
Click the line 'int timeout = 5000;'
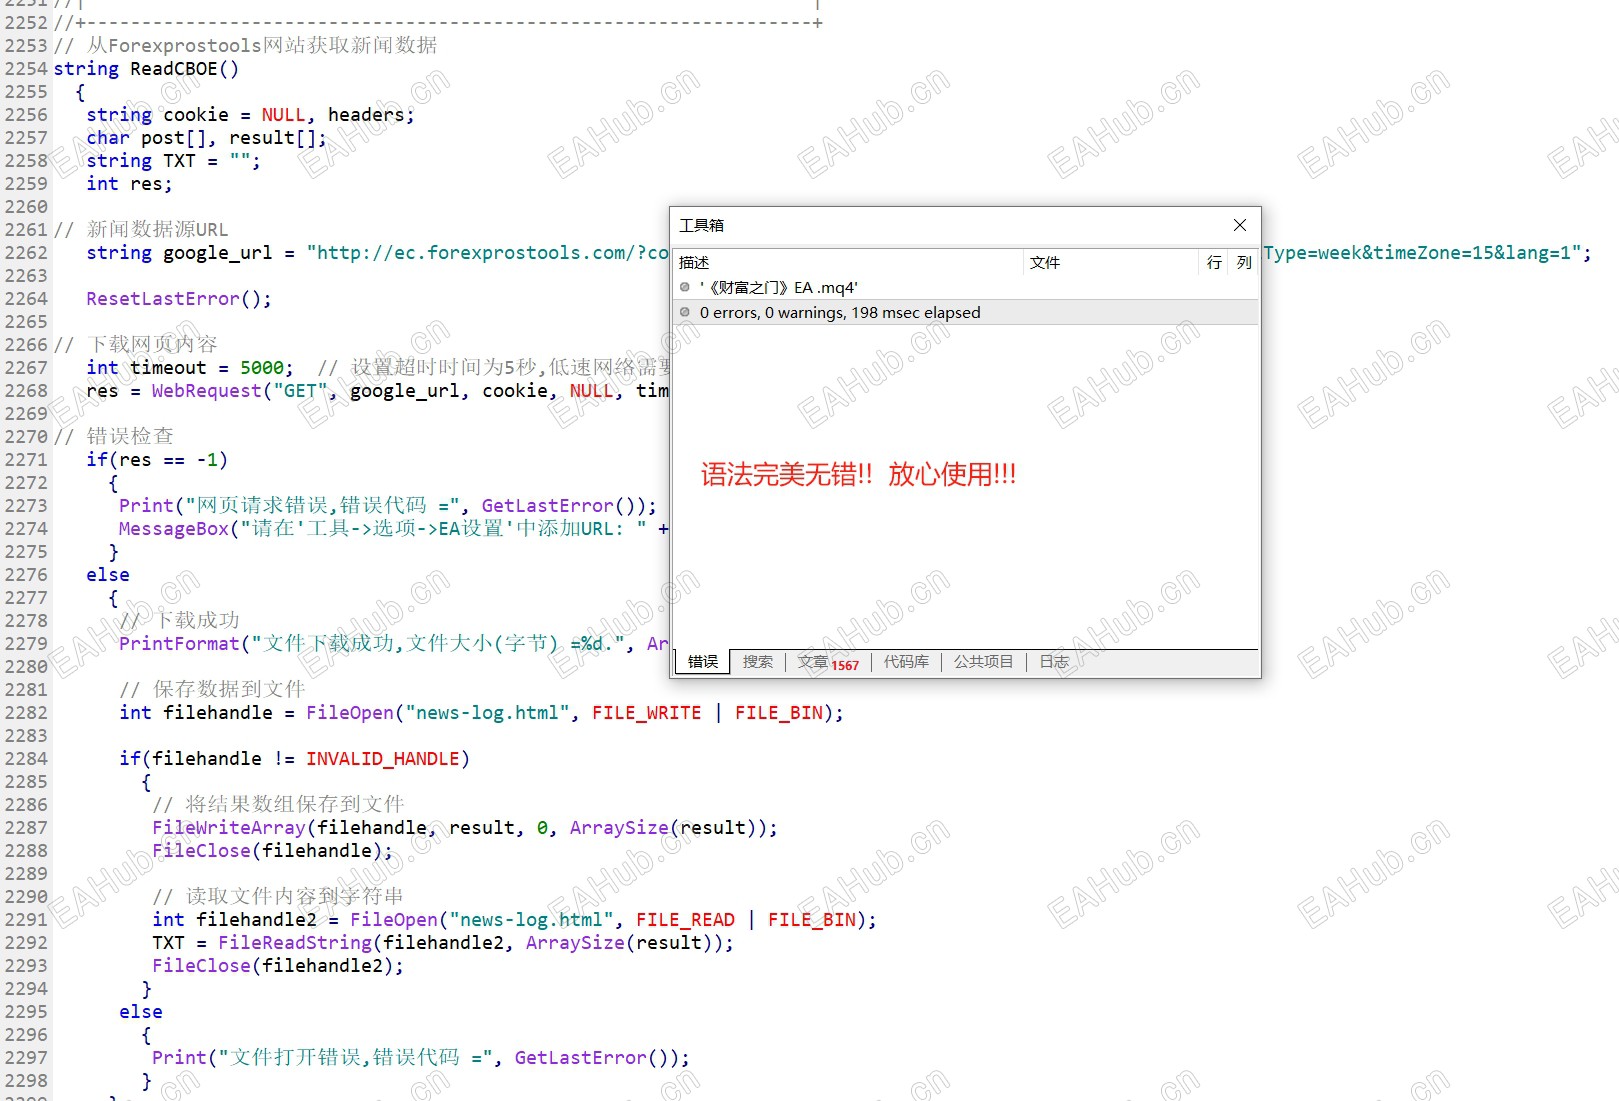point(190,367)
